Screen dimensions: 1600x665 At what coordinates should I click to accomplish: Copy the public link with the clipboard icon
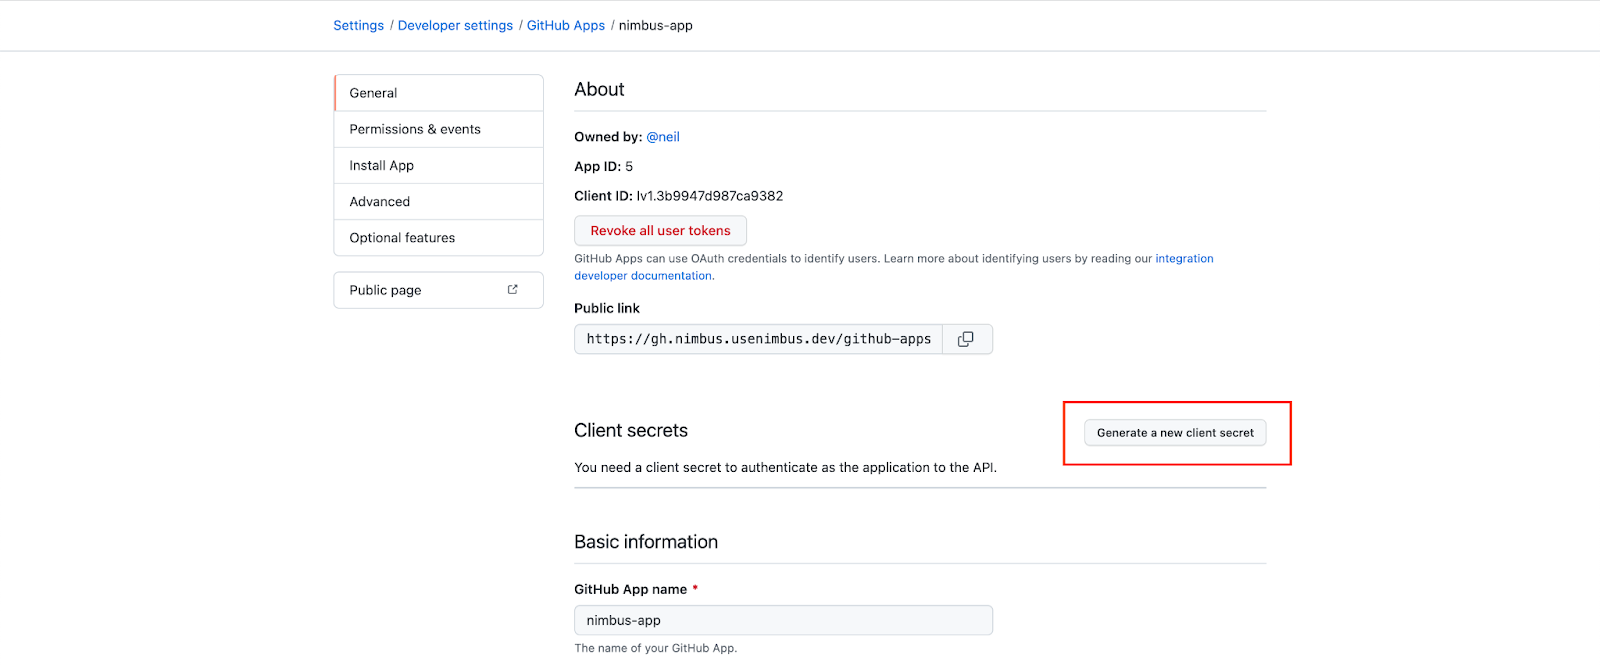tap(966, 339)
